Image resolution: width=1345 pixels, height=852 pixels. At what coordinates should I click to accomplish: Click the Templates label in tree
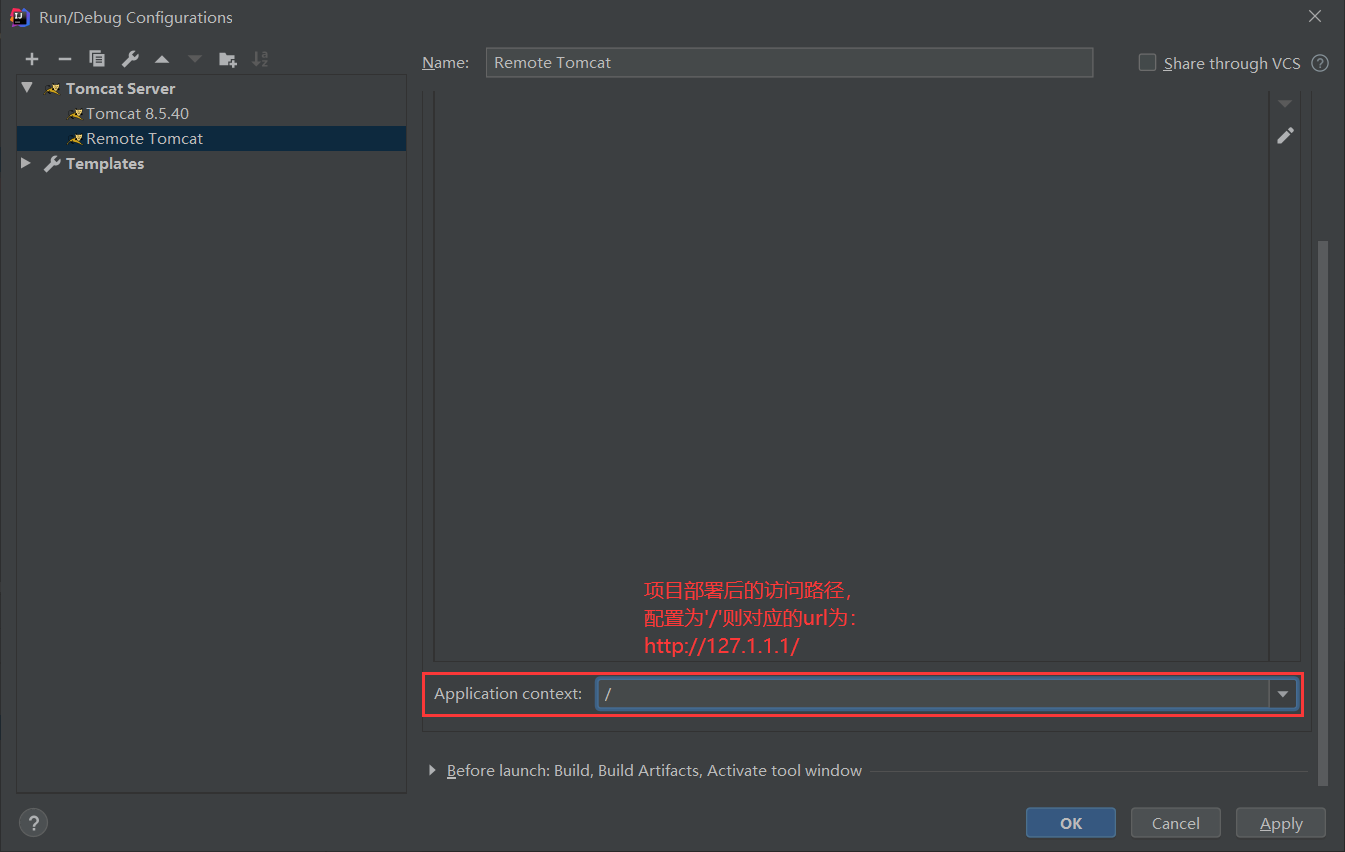tap(105, 164)
